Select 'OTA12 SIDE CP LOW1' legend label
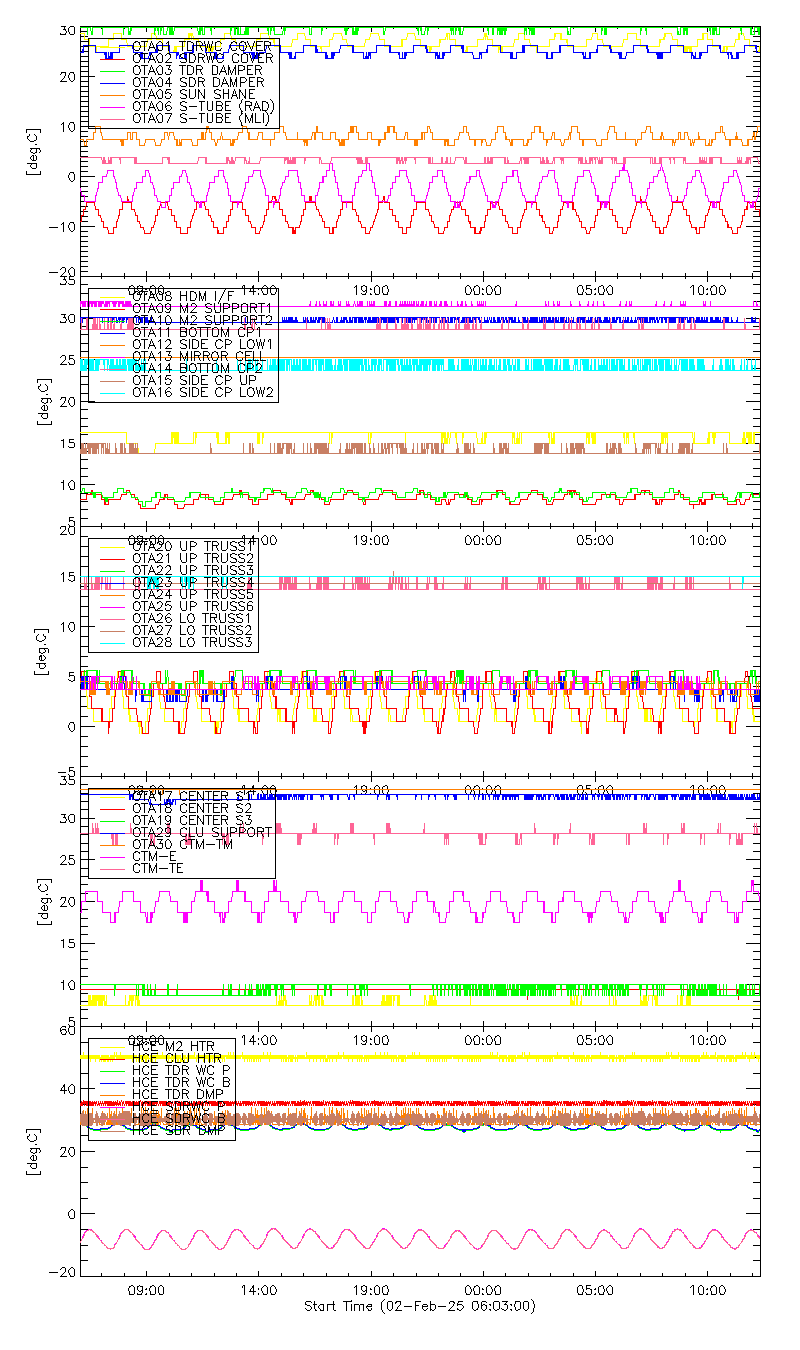 (x=203, y=343)
